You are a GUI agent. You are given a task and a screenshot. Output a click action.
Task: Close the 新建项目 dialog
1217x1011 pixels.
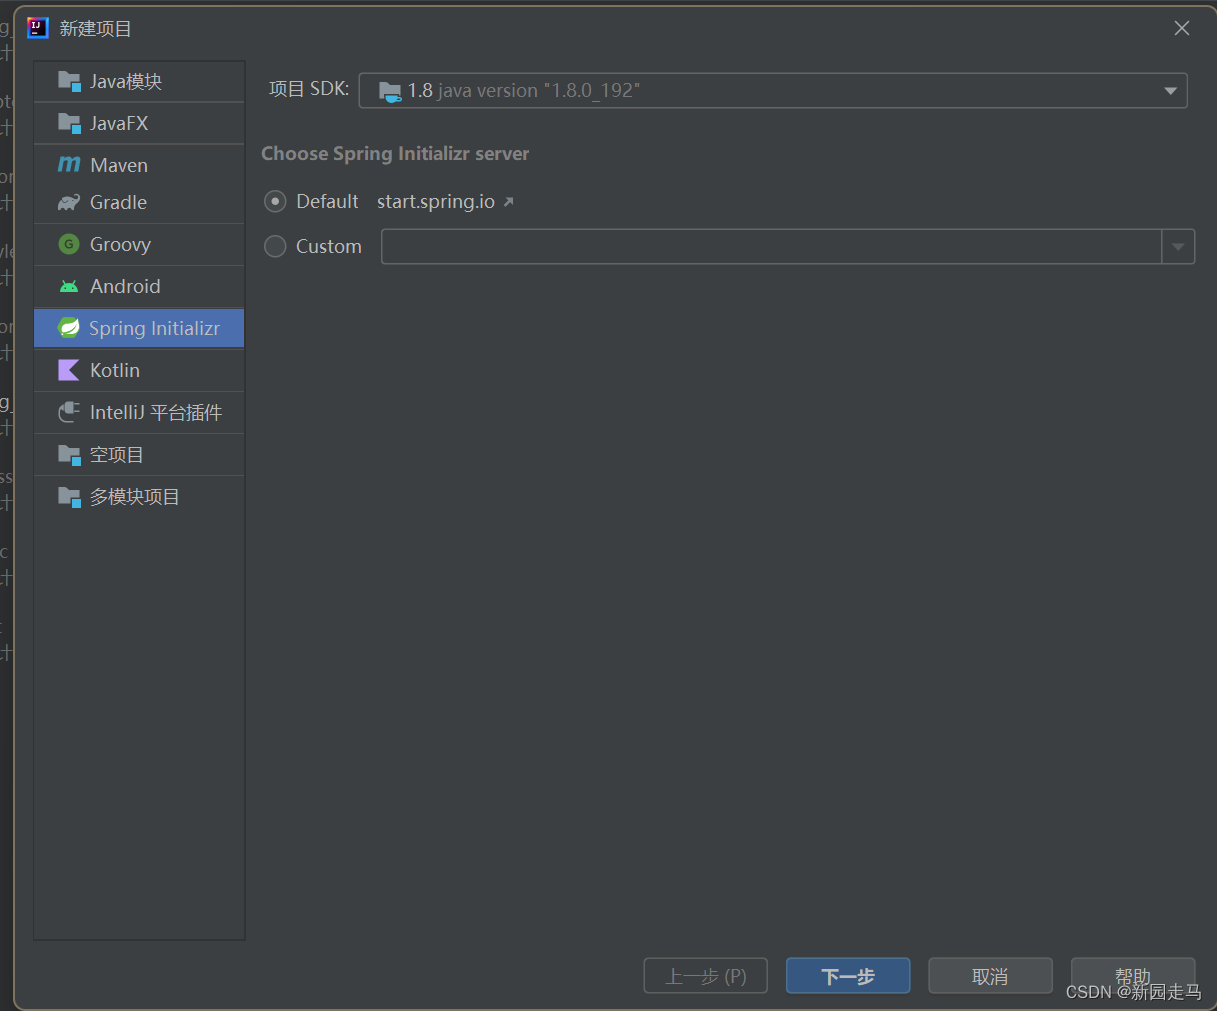(x=1182, y=28)
